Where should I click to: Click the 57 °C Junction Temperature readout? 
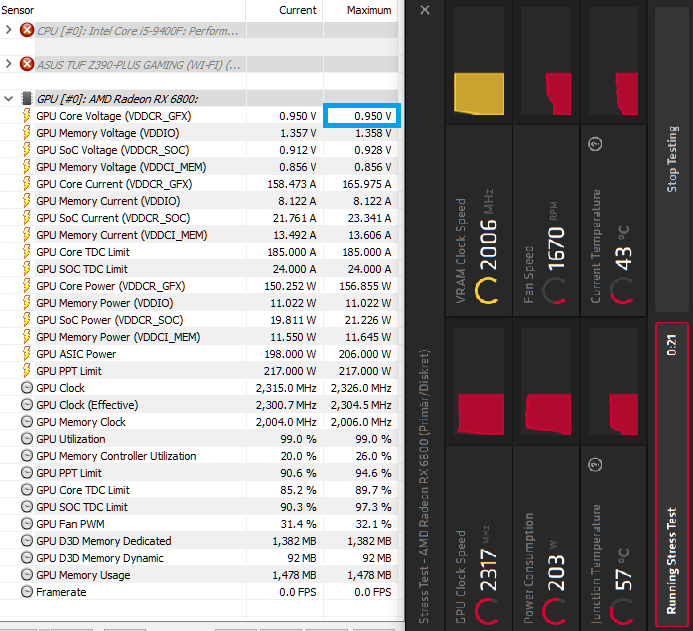click(623, 570)
